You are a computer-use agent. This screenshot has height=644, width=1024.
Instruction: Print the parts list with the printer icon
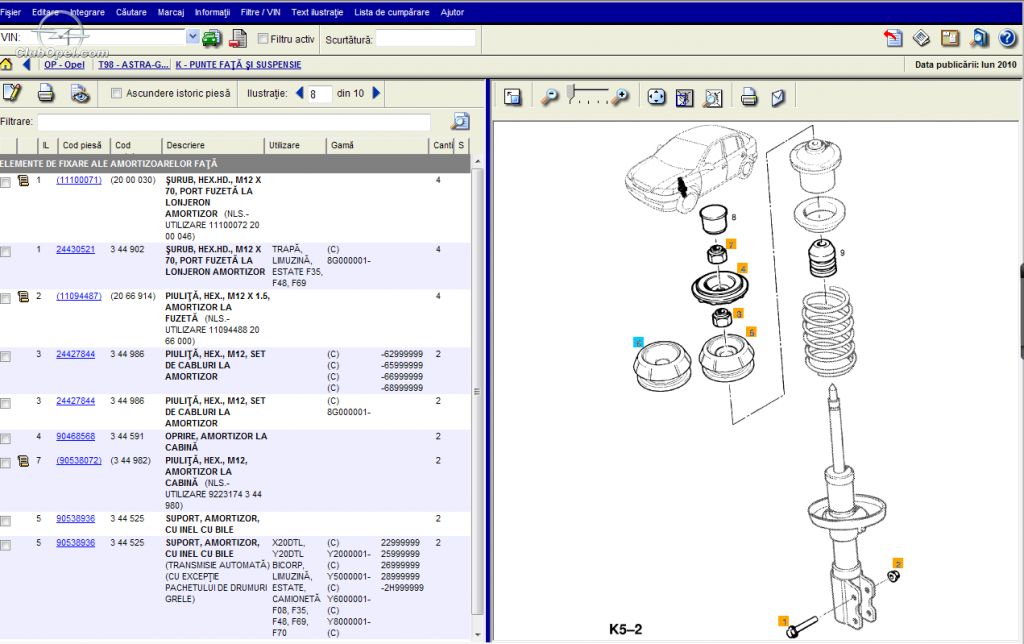pyautogui.click(x=46, y=93)
